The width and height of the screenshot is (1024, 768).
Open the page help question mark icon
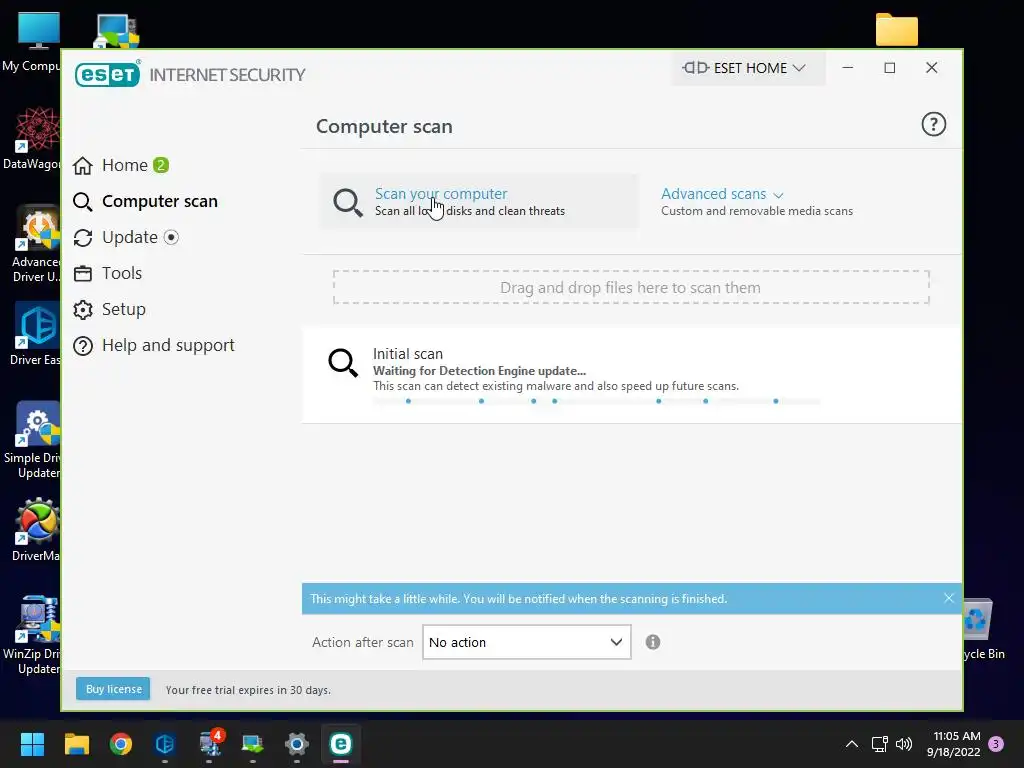(x=933, y=124)
